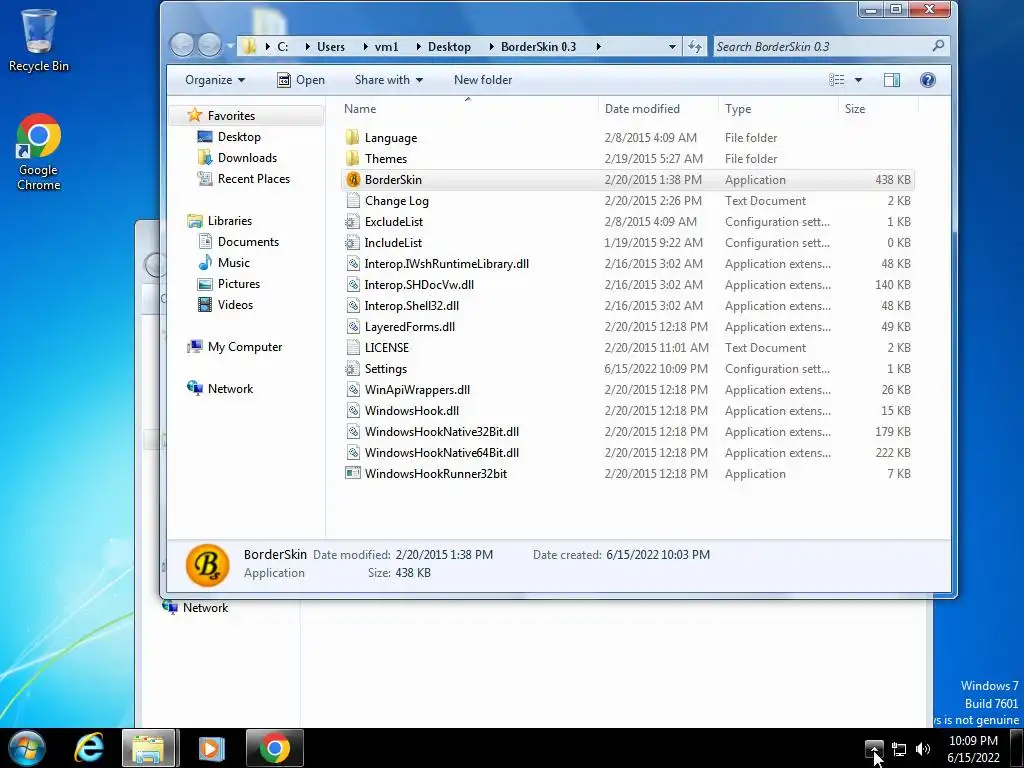Refresh the BorderSkin 0.3 folder view
Image resolution: width=1024 pixels, height=768 pixels.
(694, 46)
